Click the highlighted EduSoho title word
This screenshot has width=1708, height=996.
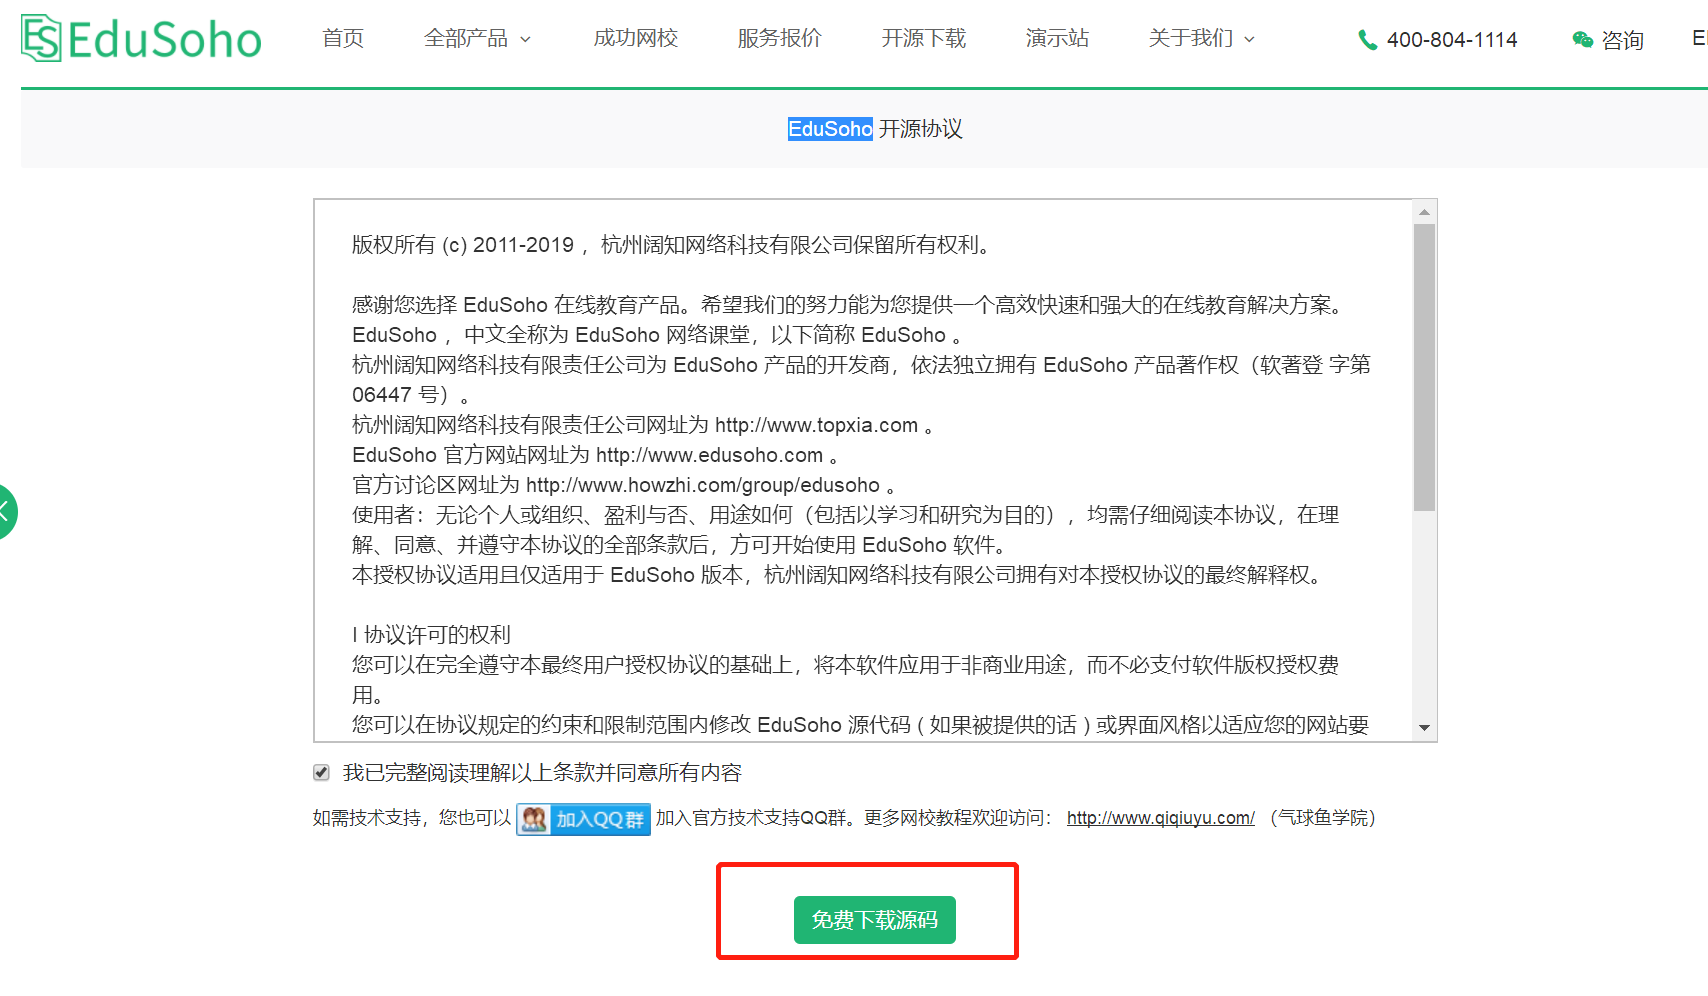coord(830,129)
